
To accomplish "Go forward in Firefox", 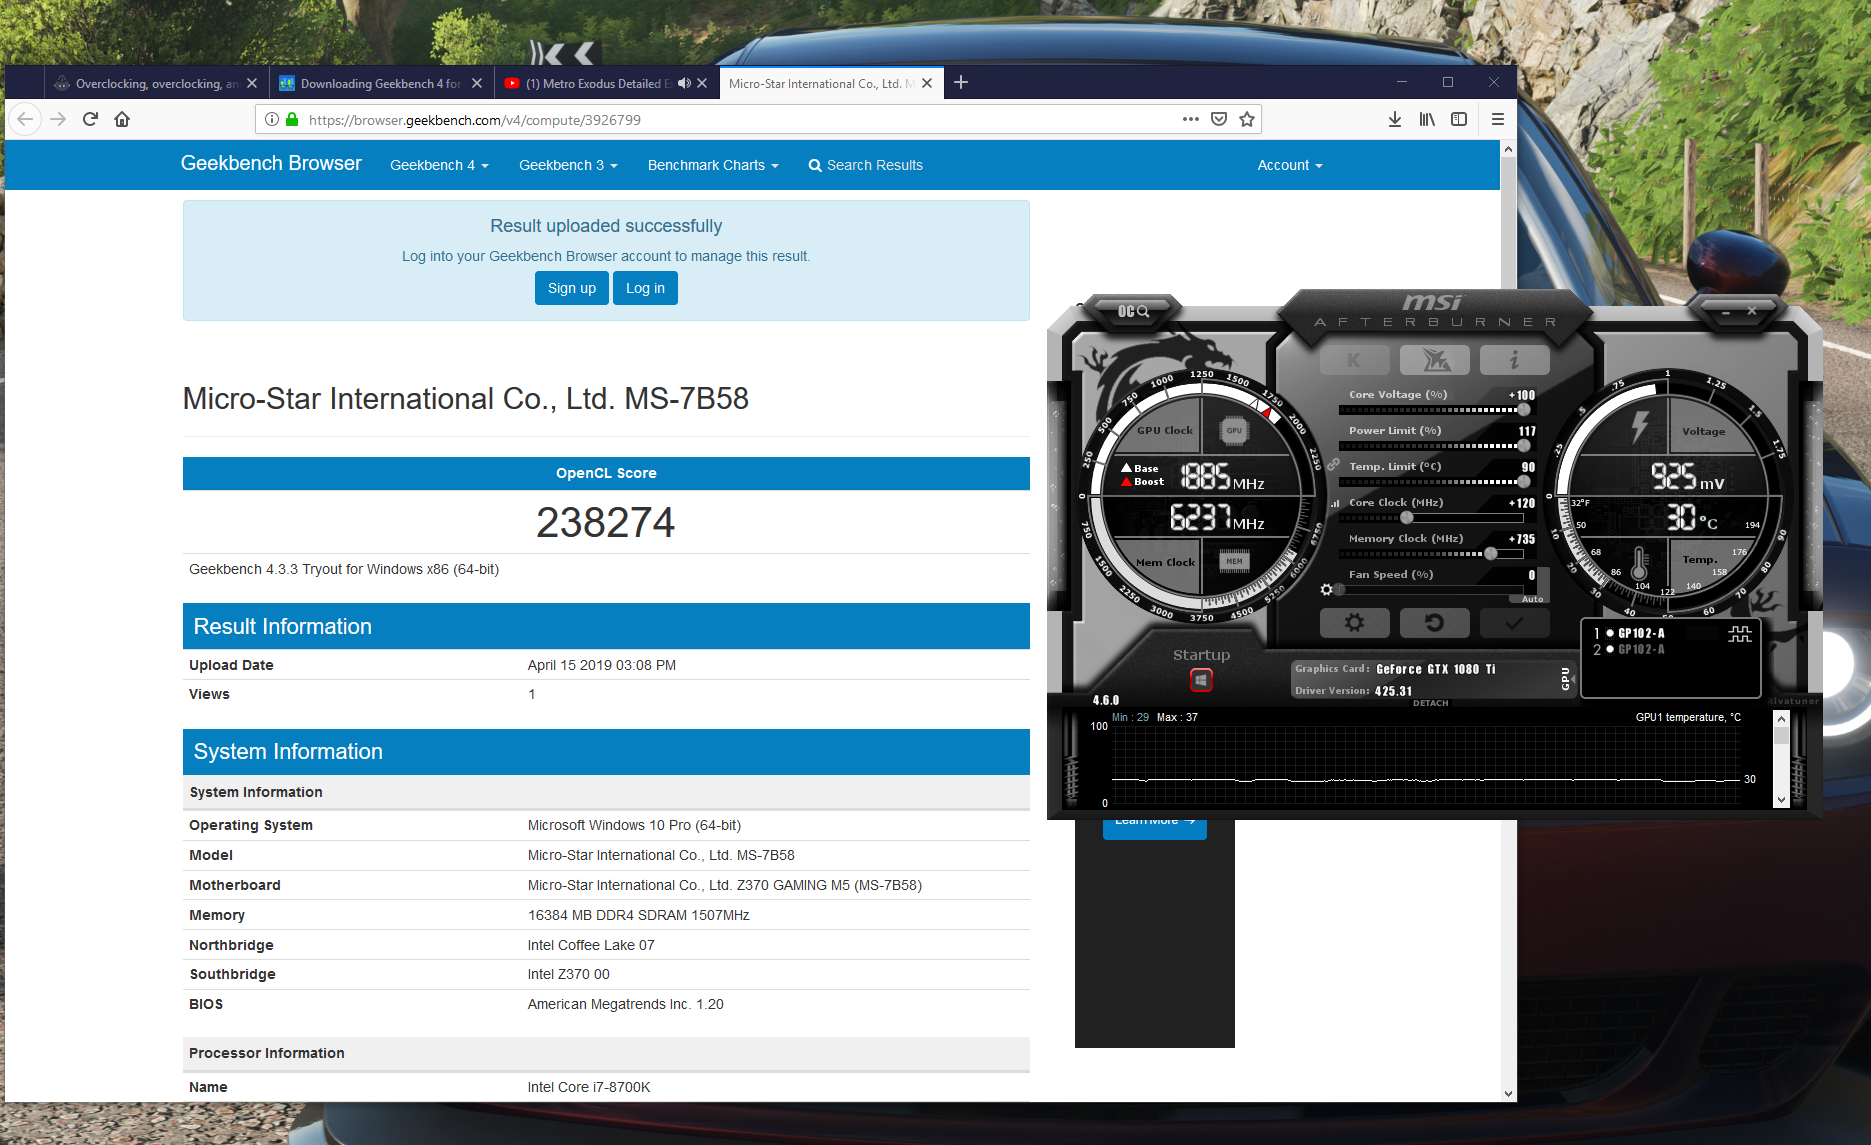I will [x=58, y=119].
